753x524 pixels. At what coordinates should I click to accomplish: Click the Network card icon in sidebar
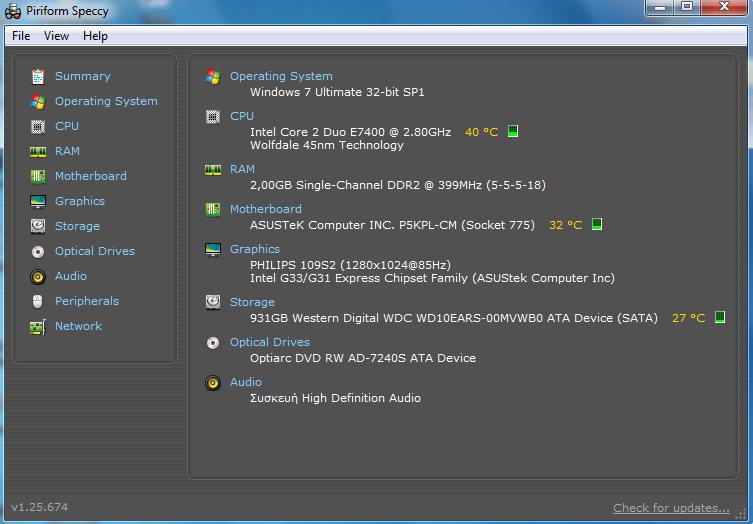tap(38, 327)
